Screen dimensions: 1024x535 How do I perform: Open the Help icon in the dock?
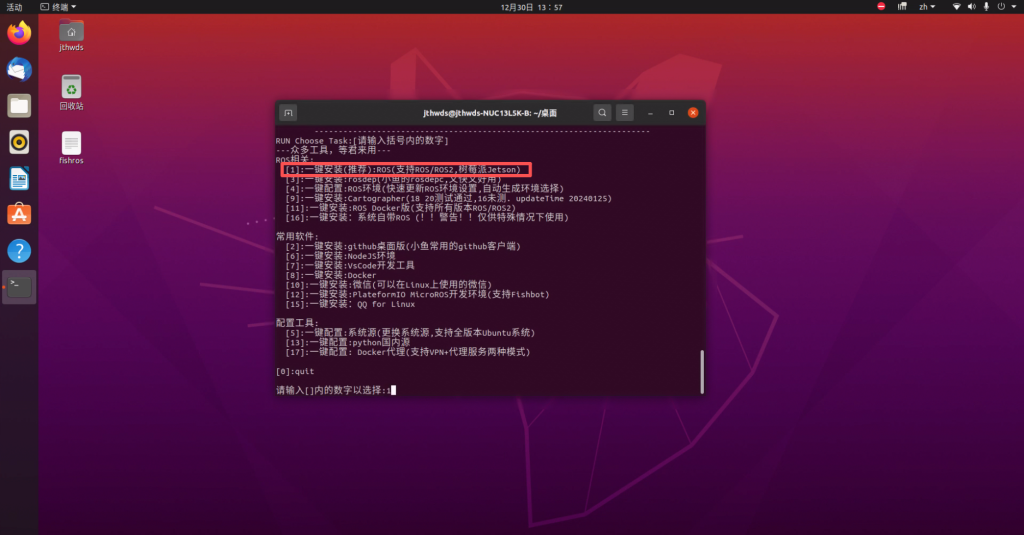point(19,250)
